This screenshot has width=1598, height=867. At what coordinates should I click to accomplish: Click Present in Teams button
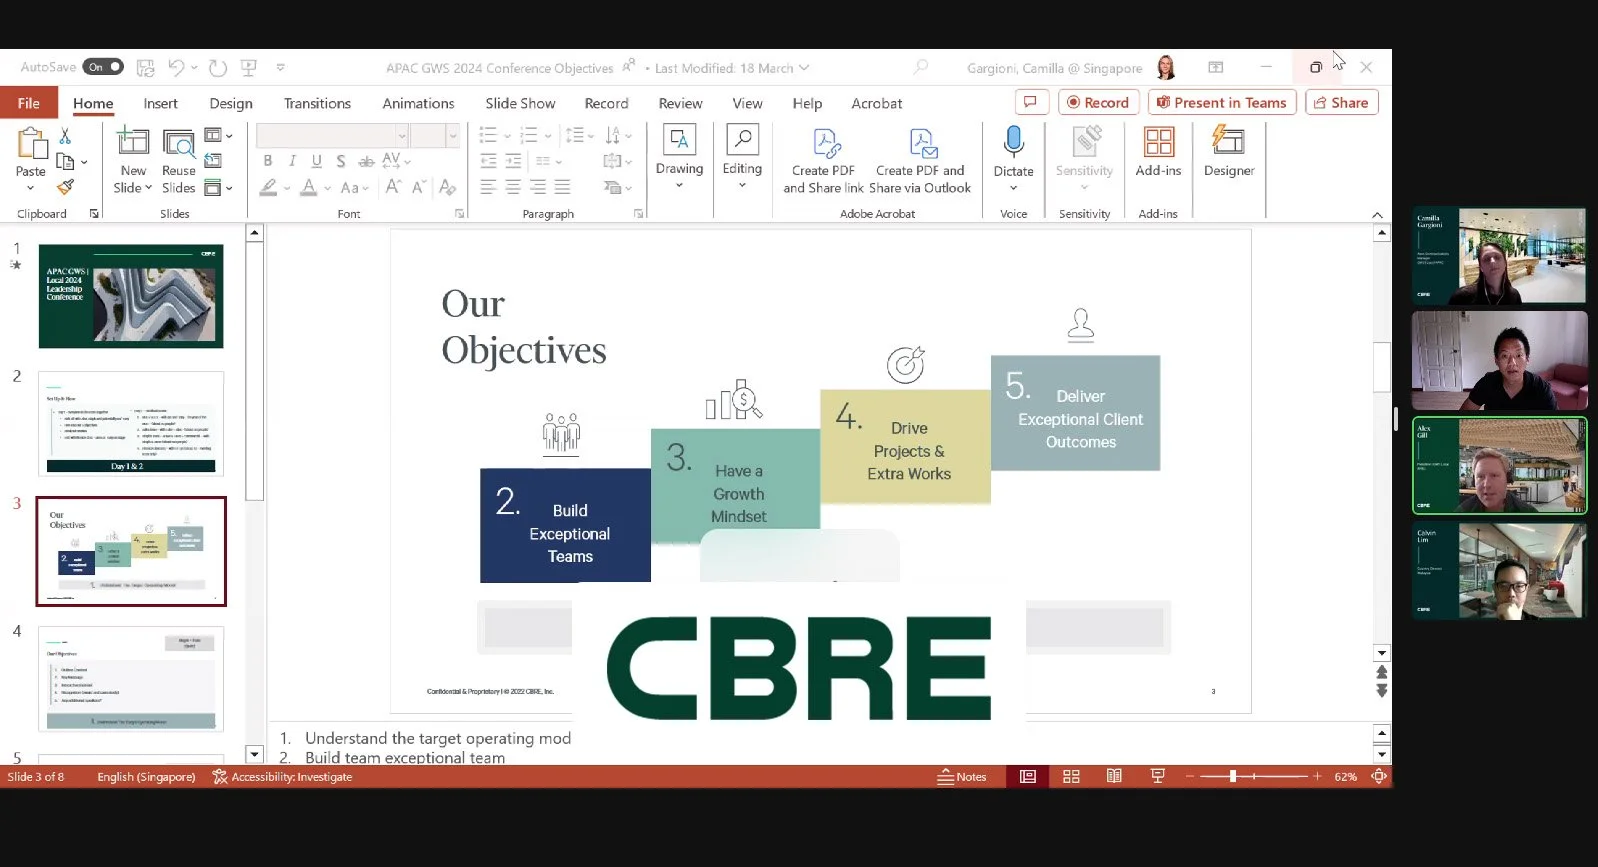click(1222, 102)
